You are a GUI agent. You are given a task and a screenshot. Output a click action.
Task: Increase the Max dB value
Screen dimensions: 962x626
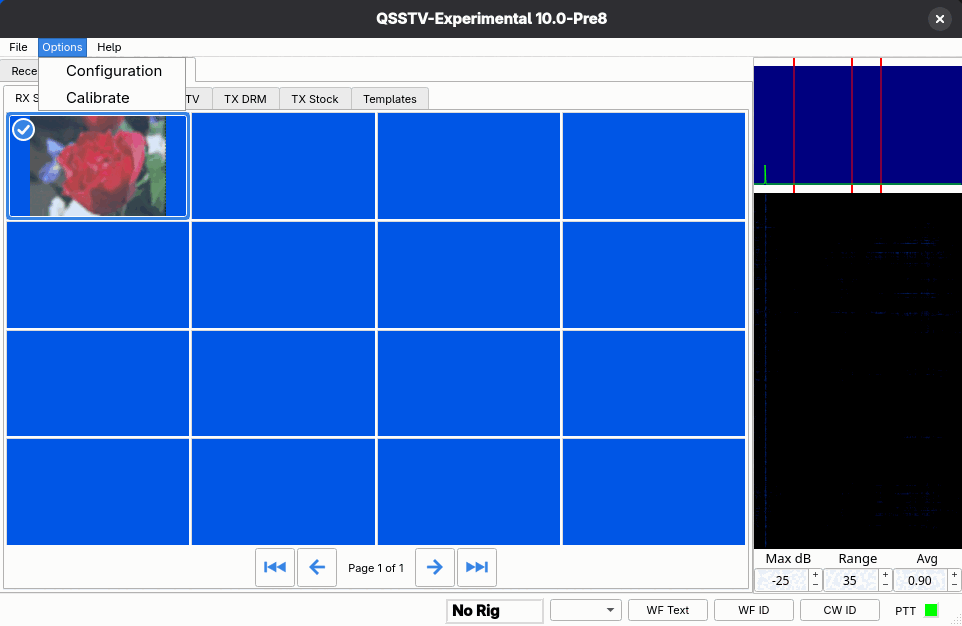(815, 575)
